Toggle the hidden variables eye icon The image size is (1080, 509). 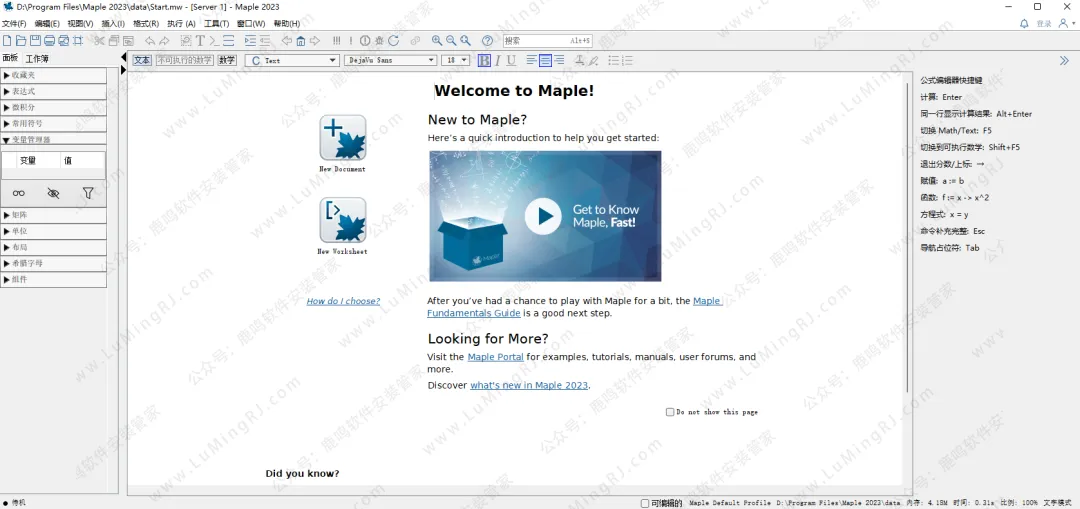(53, 193)
